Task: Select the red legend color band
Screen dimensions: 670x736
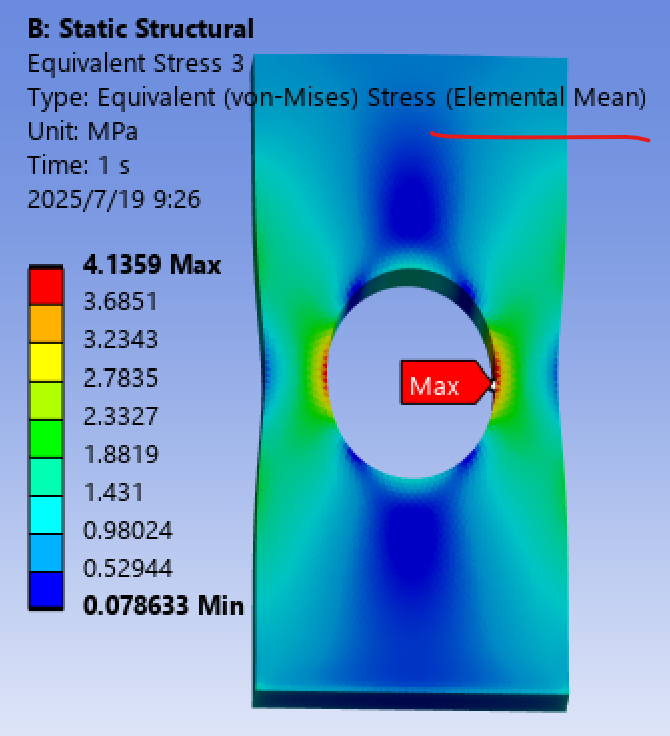Action: pyautogui.click(x=46, y=287)
